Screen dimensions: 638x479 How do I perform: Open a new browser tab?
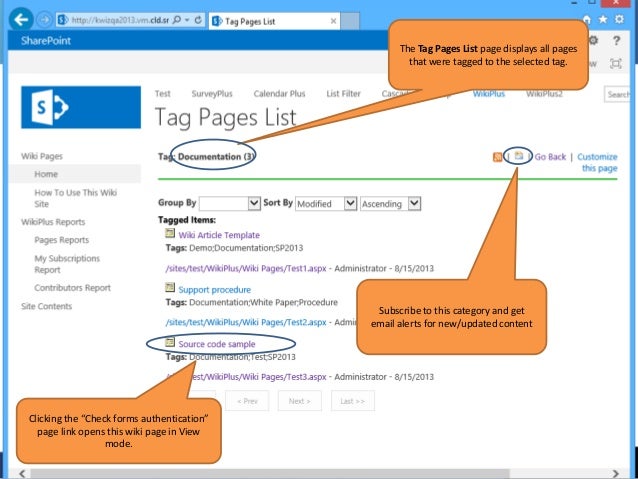point(350,21)
